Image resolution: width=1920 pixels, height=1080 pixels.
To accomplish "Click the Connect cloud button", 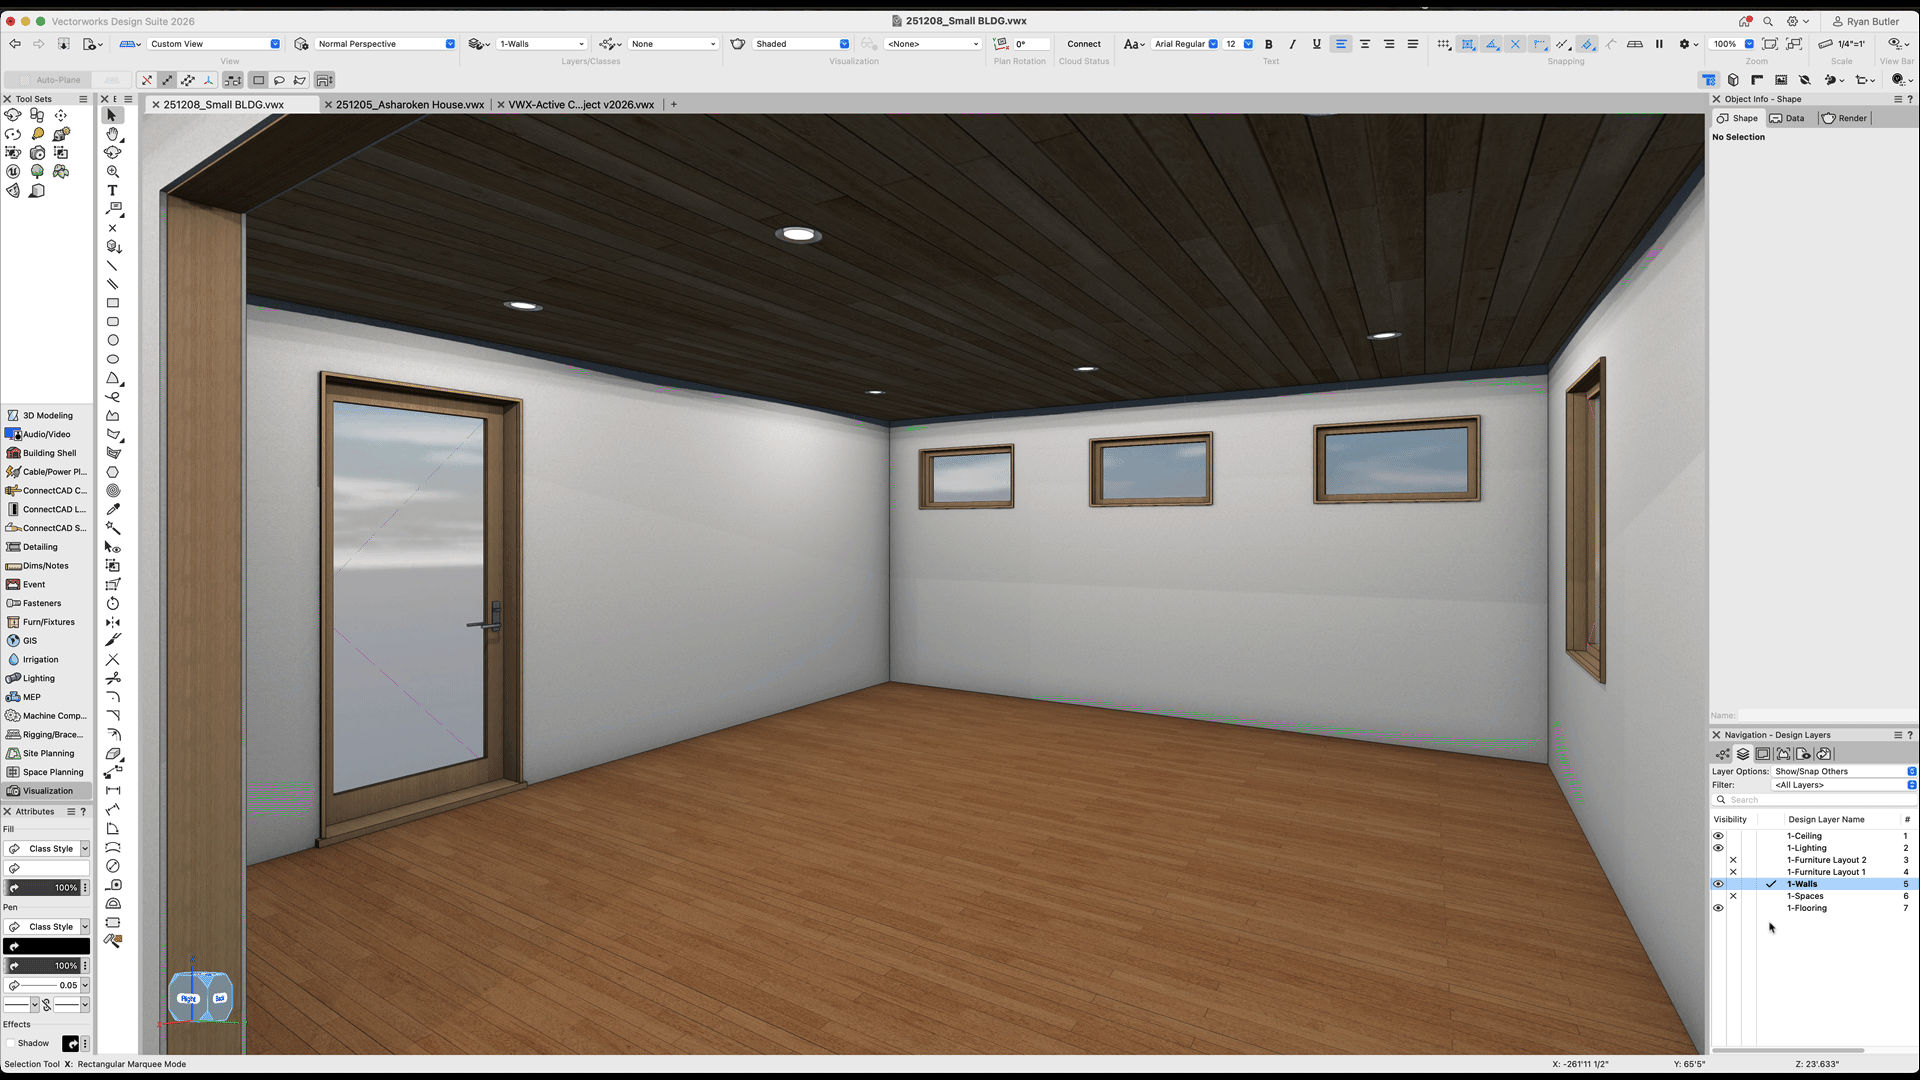I will click(1083, 44).
